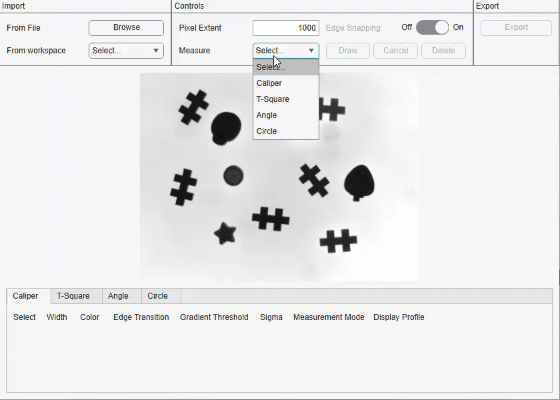Click the small gray circle in image
This screenshot has height=400, width=560.
[x=233, y=176]
